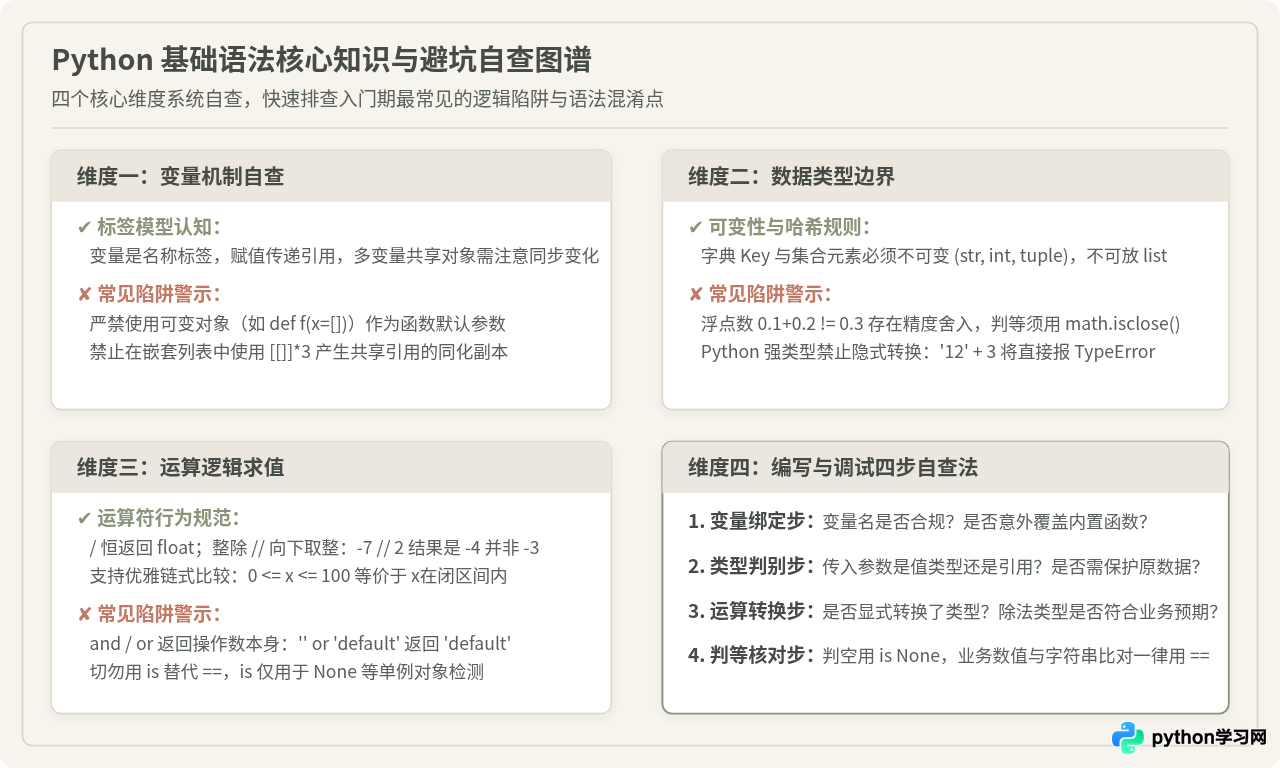The image size is (1280, 768).
Task: Select the line about chained comparison "0 <= x <= 100"
Action: click(299, 576)
